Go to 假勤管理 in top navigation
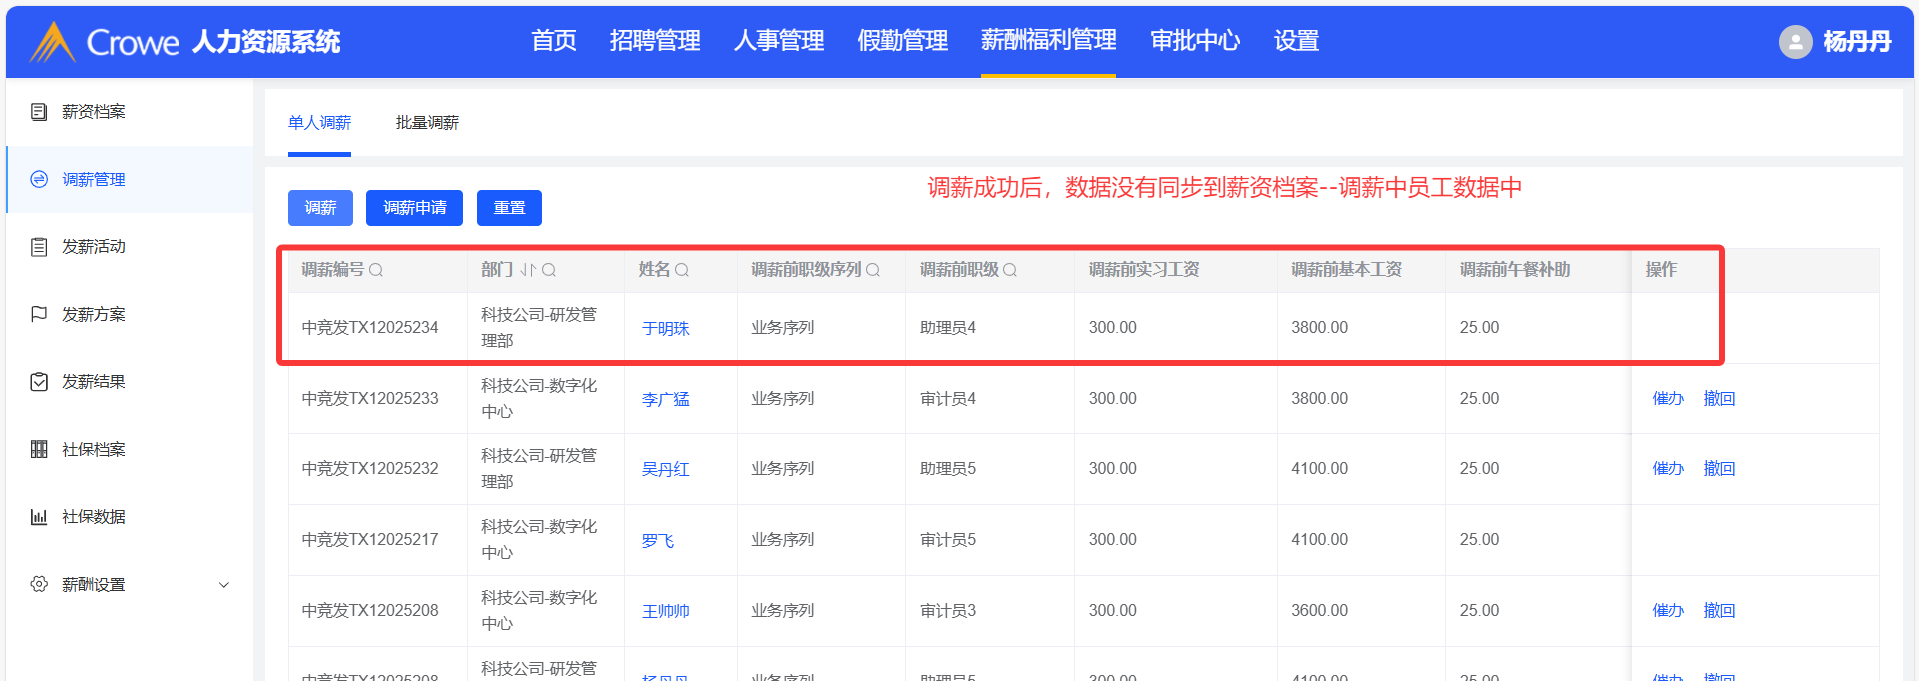 point(902,41)
